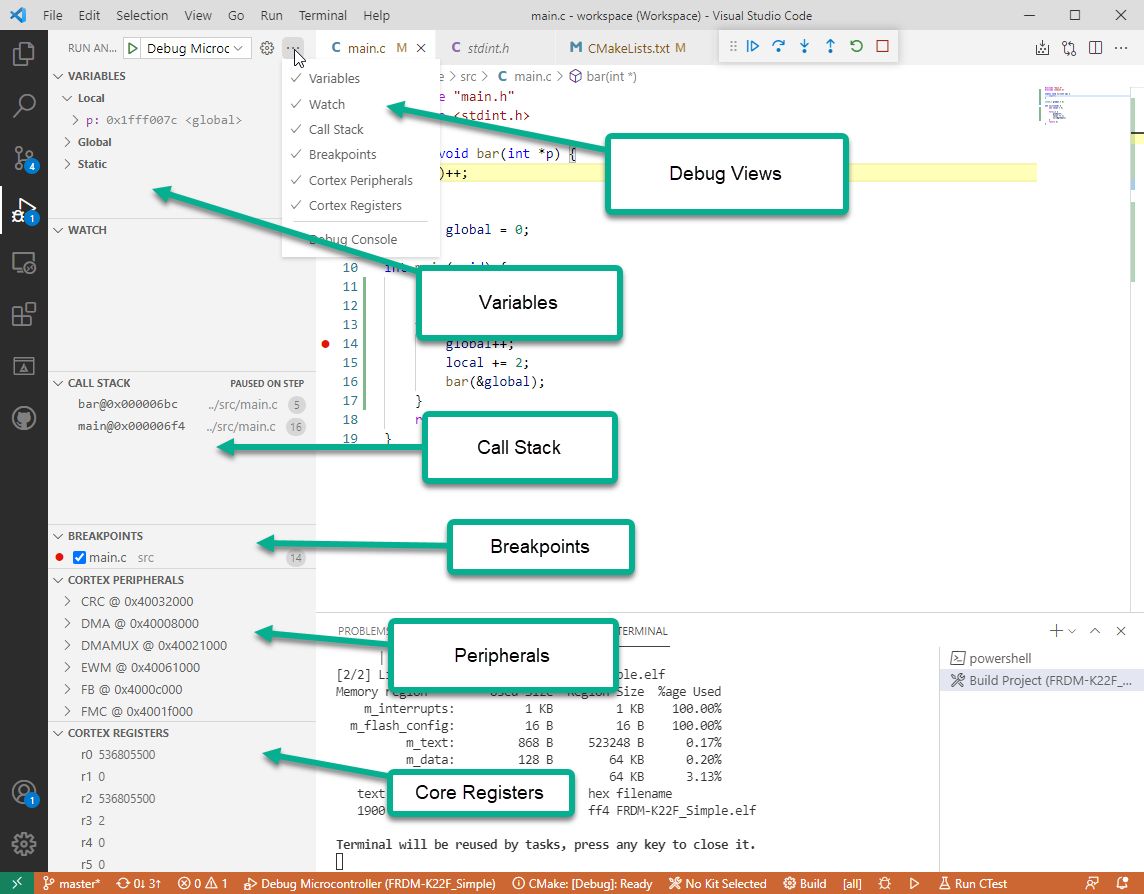Open the File menu
Image resolution: width=1144 pixels, height=894 pixels.
[53, 15]
